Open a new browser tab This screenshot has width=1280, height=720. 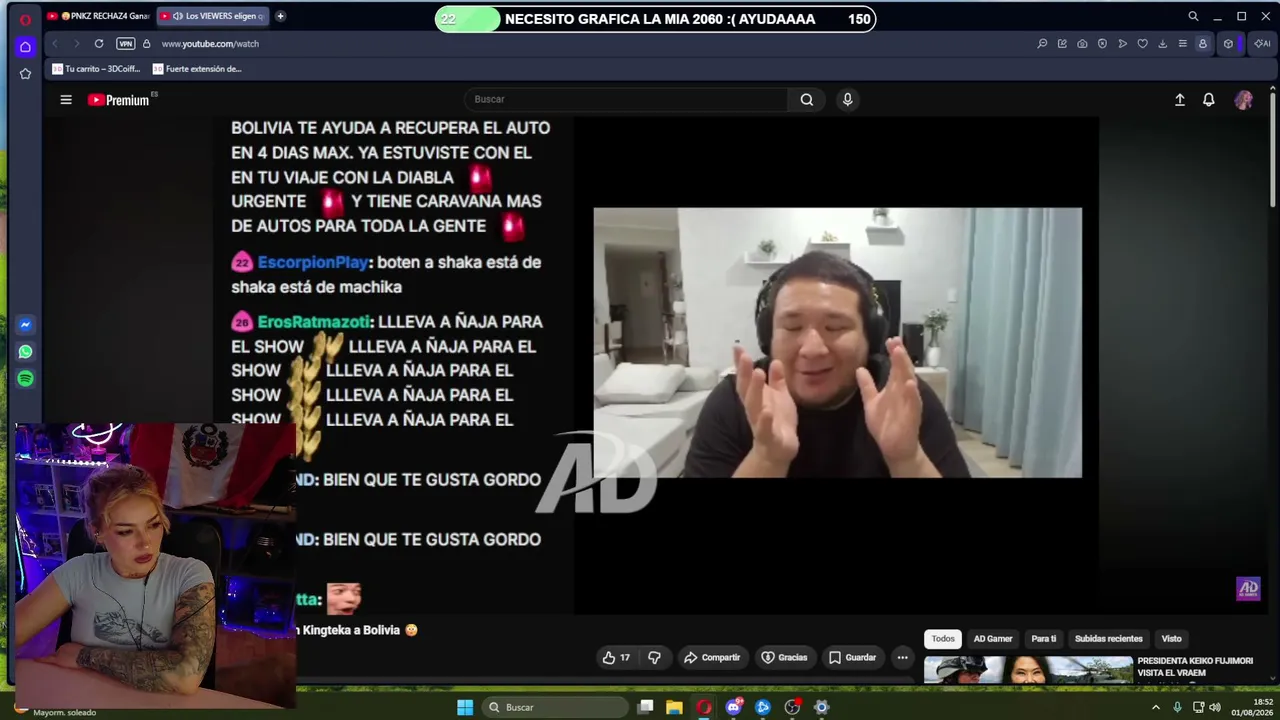pos(280,16)
